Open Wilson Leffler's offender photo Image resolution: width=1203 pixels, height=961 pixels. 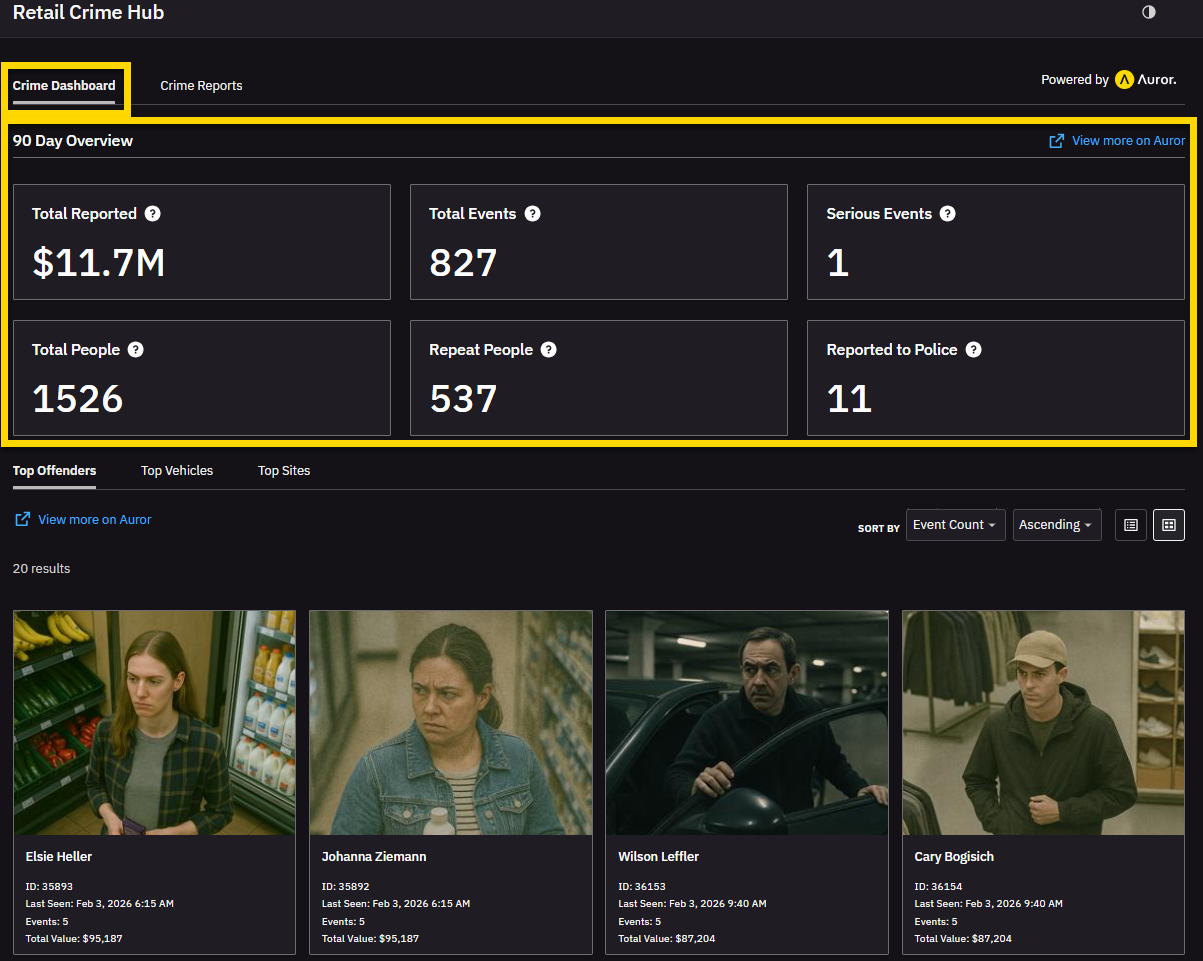(x=747, y=722)
